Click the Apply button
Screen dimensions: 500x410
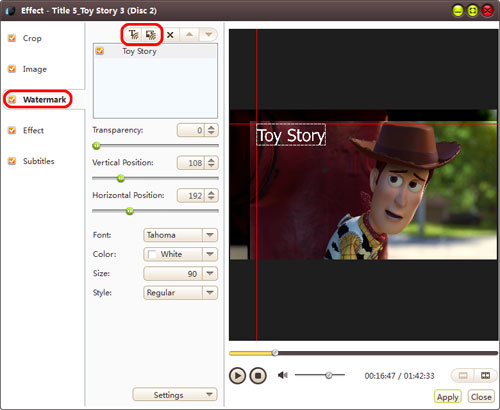448,397
